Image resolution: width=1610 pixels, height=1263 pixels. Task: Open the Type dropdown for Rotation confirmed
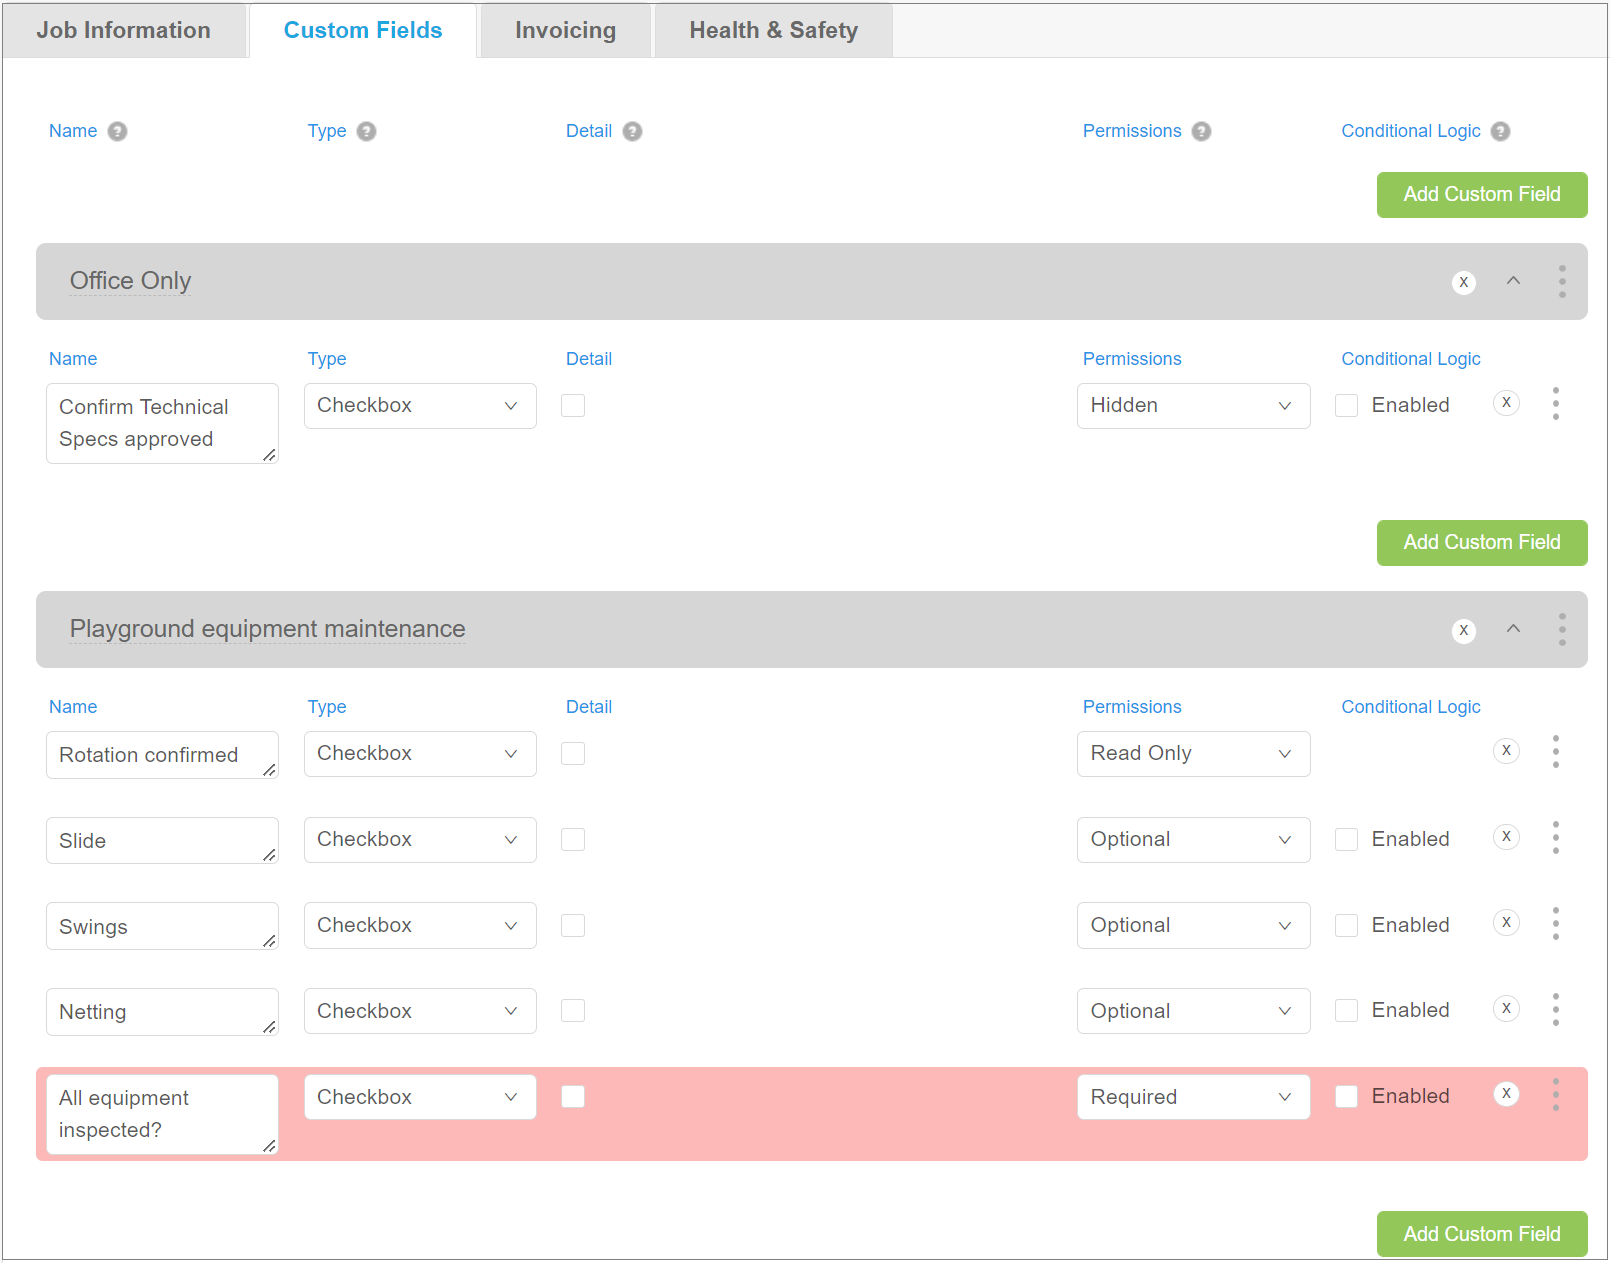[420, 753]
